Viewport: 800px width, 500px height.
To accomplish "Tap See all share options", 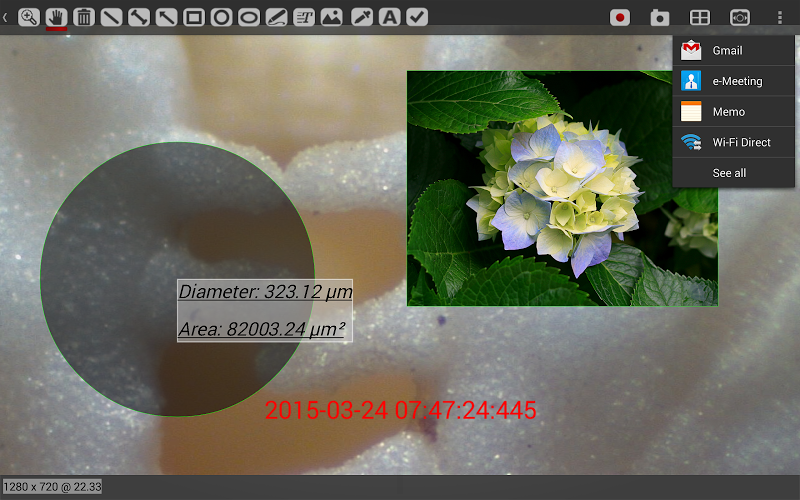I will (x=734, y=173).
